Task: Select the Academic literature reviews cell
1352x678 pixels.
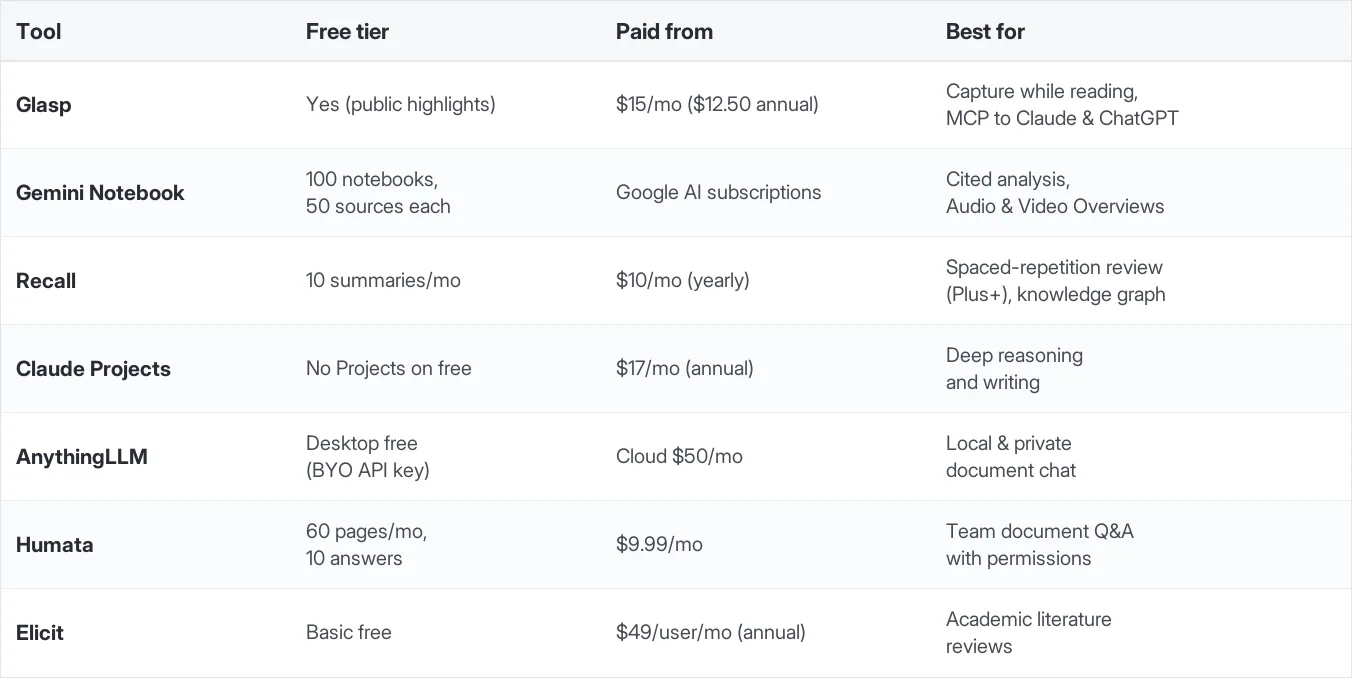Action: (x=1028, y=633)
